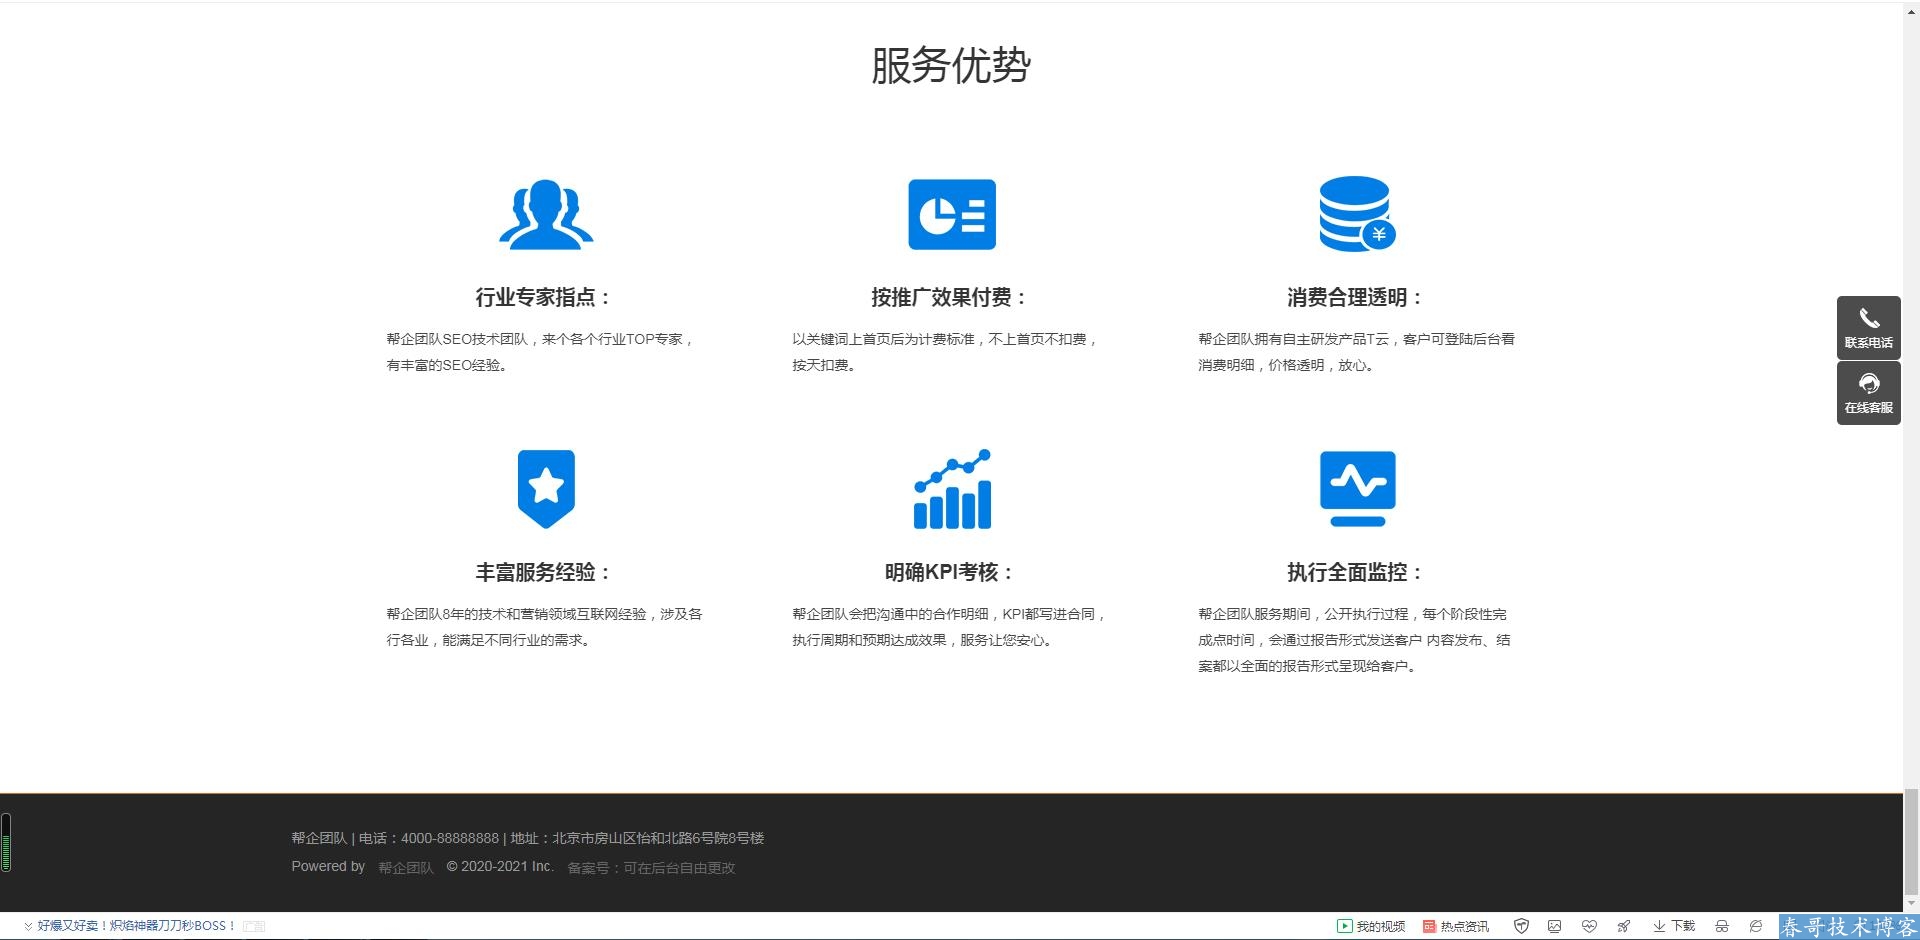This screenshot has width=1920, height=940.
Task: Open the 好爆又好卖 ad headline link
Action: 136,926
